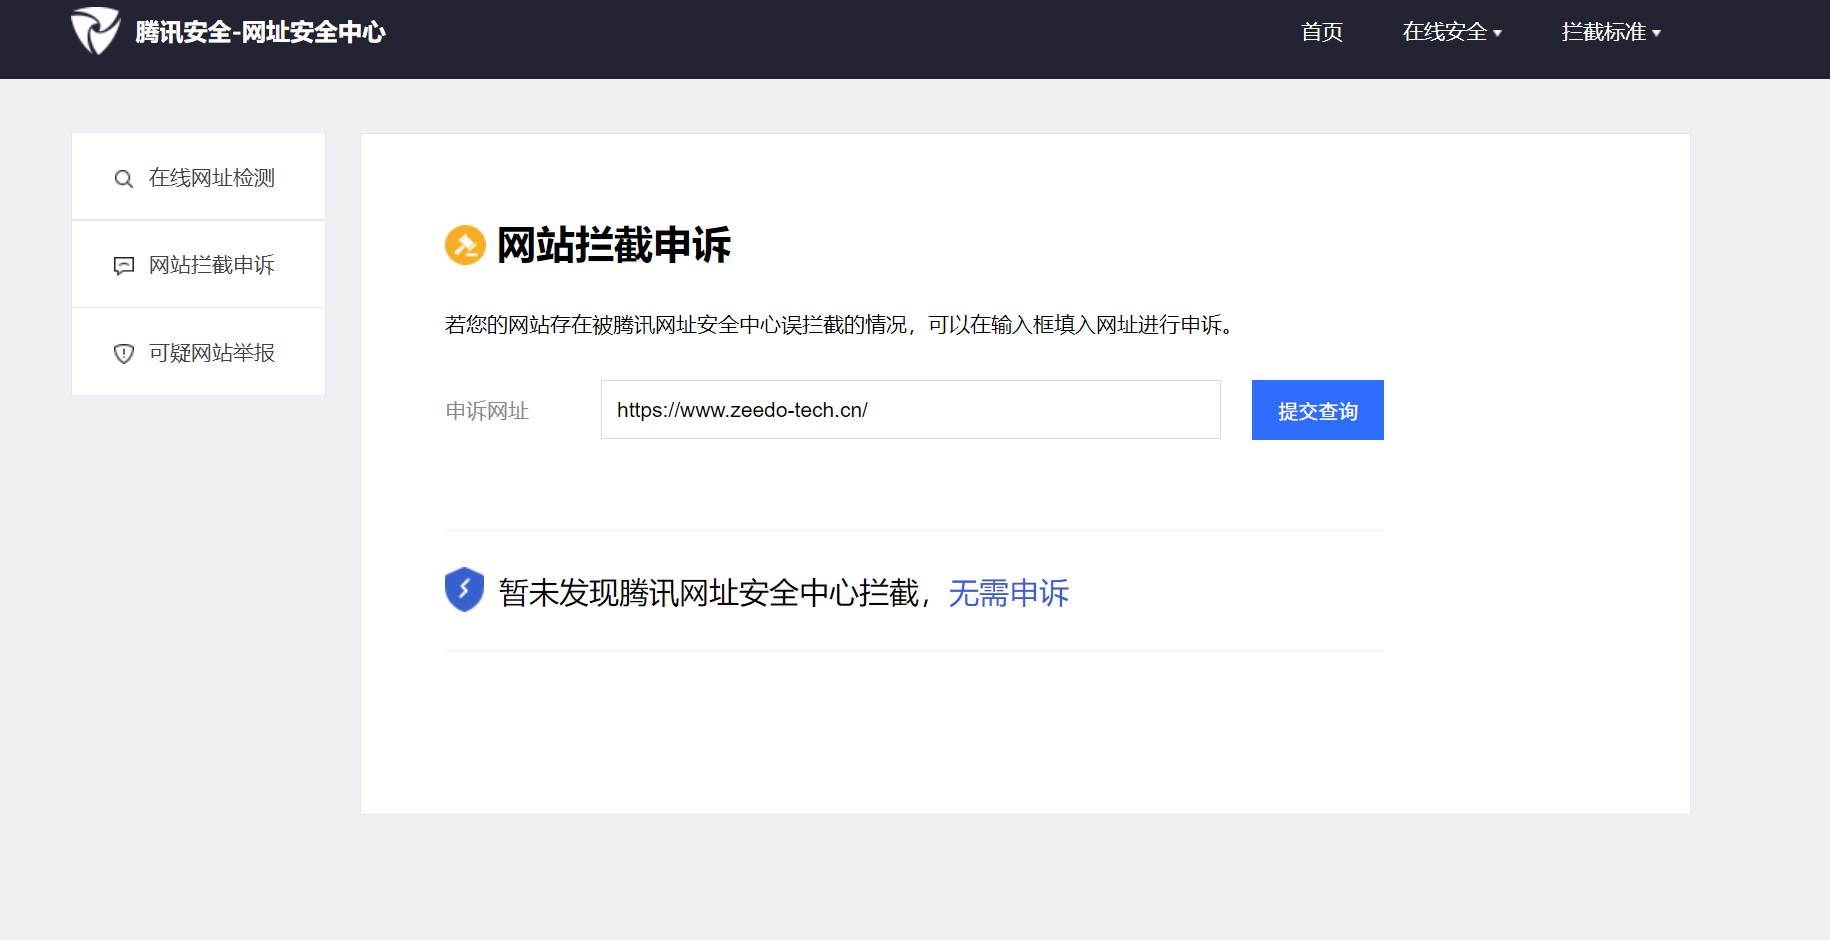Click the shield icon beside 可疑网站举报

123,353
